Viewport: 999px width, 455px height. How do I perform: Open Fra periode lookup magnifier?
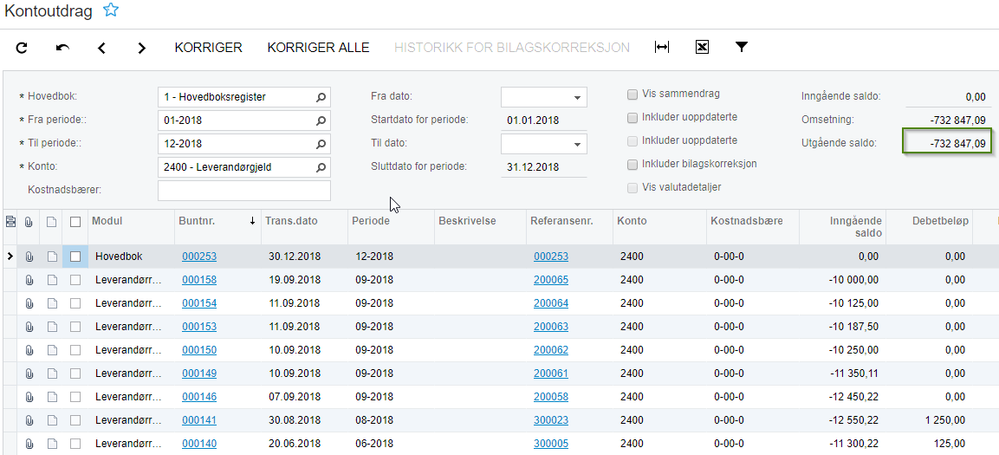coord(321,120)
